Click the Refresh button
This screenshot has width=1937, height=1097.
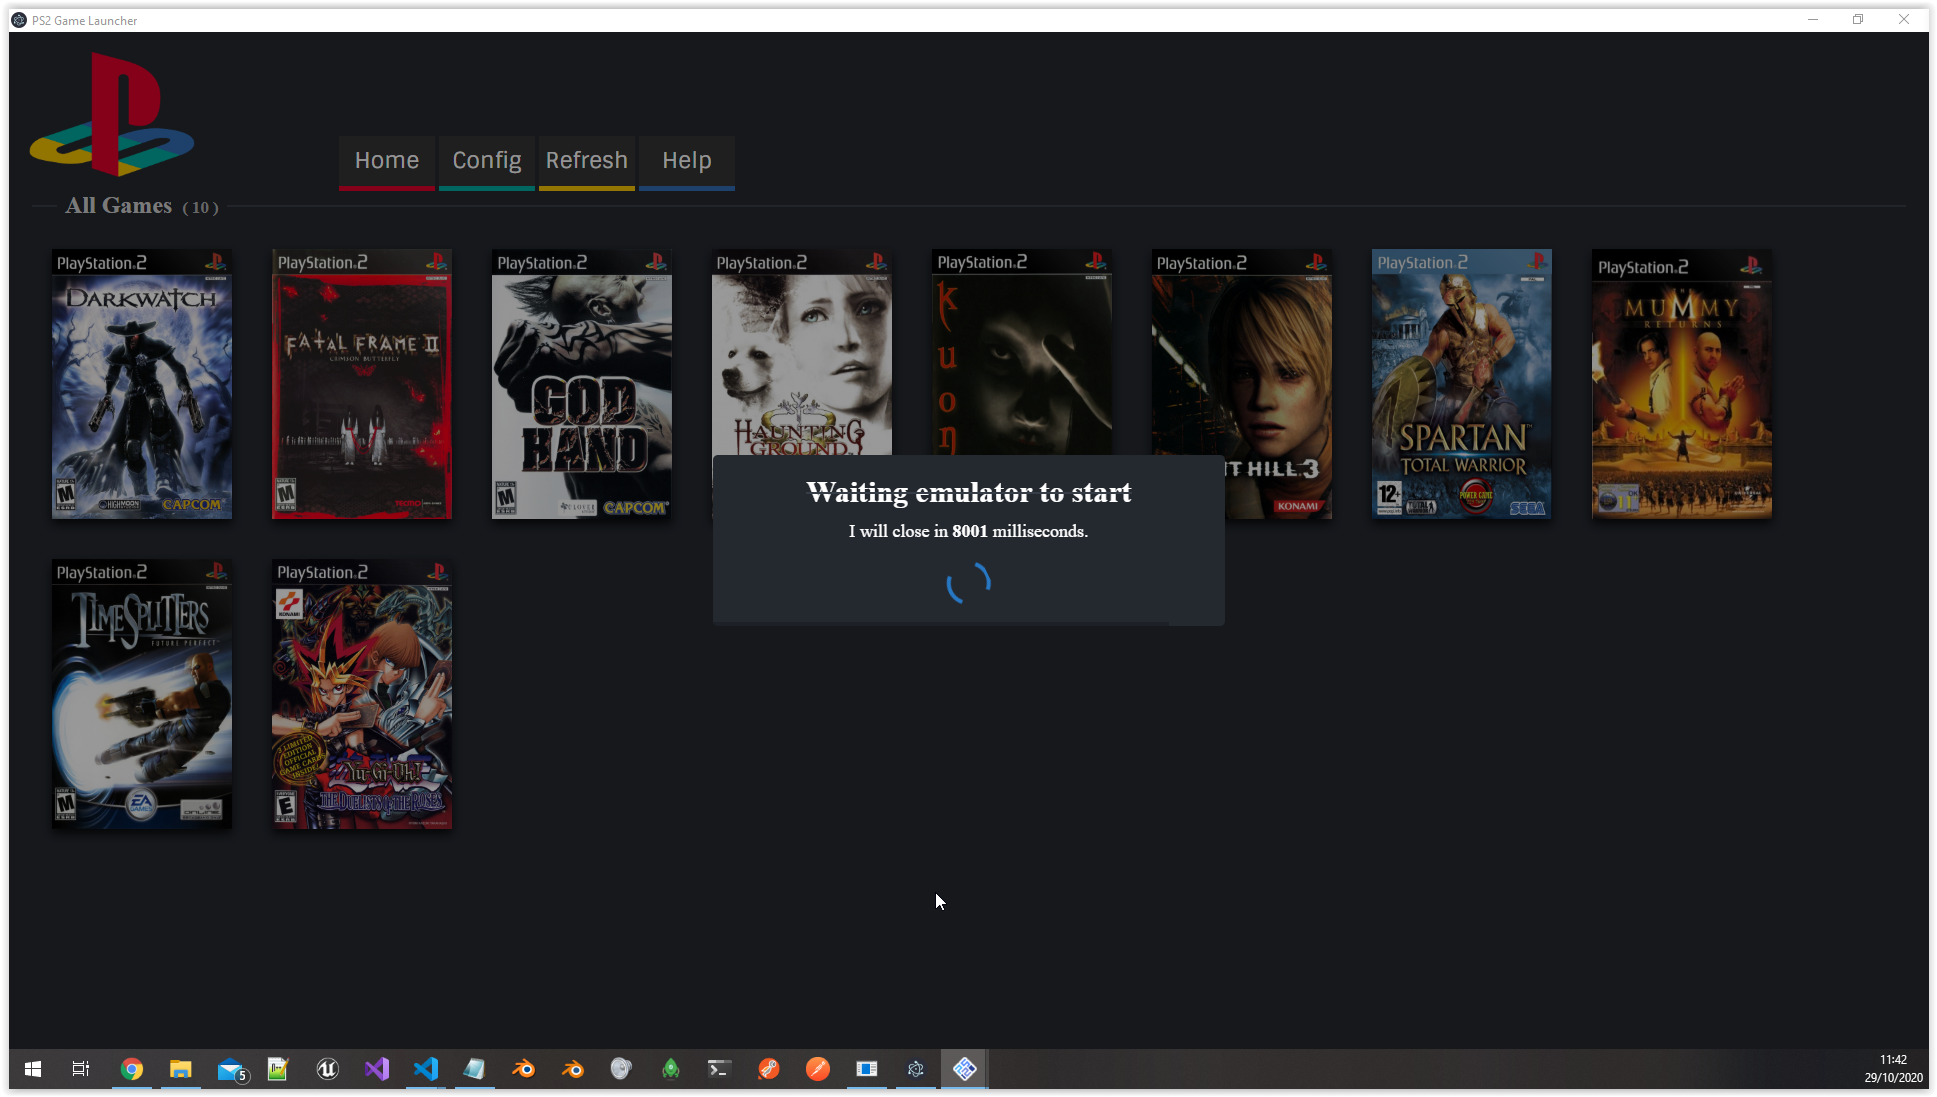(586, 161)
